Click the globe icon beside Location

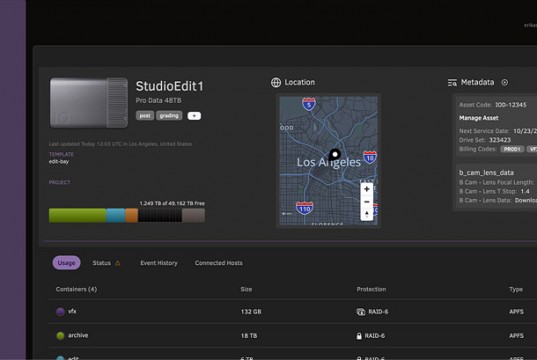pos(276,83)
